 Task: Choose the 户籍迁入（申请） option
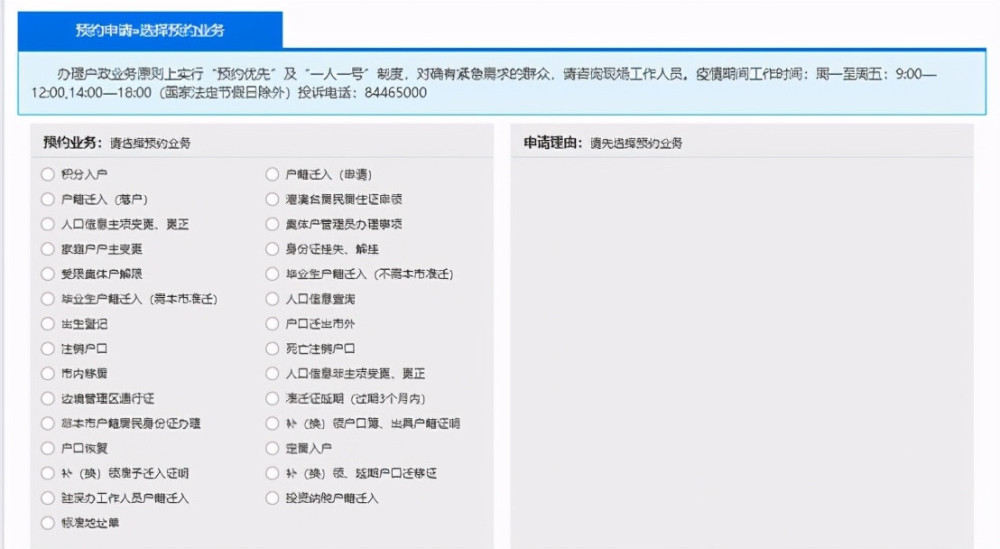272,174
